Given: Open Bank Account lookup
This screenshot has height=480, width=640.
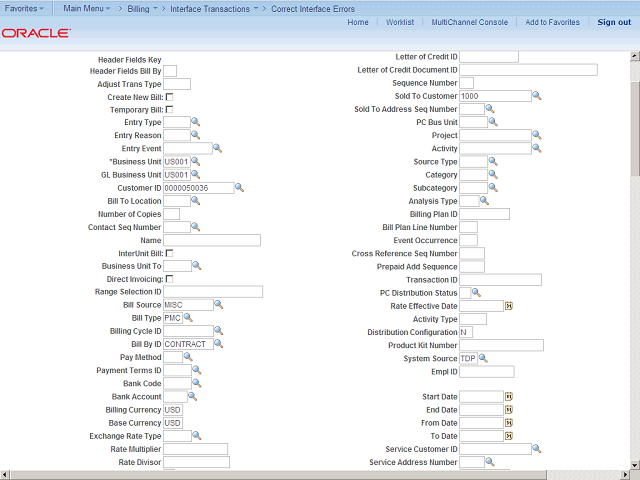Looking at the screenshot, I should tap(192, 396).
